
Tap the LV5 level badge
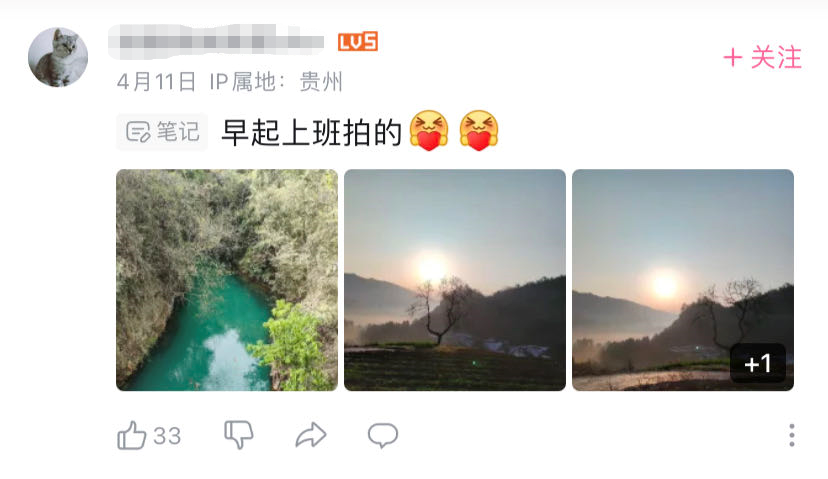(x=358, y=42)
